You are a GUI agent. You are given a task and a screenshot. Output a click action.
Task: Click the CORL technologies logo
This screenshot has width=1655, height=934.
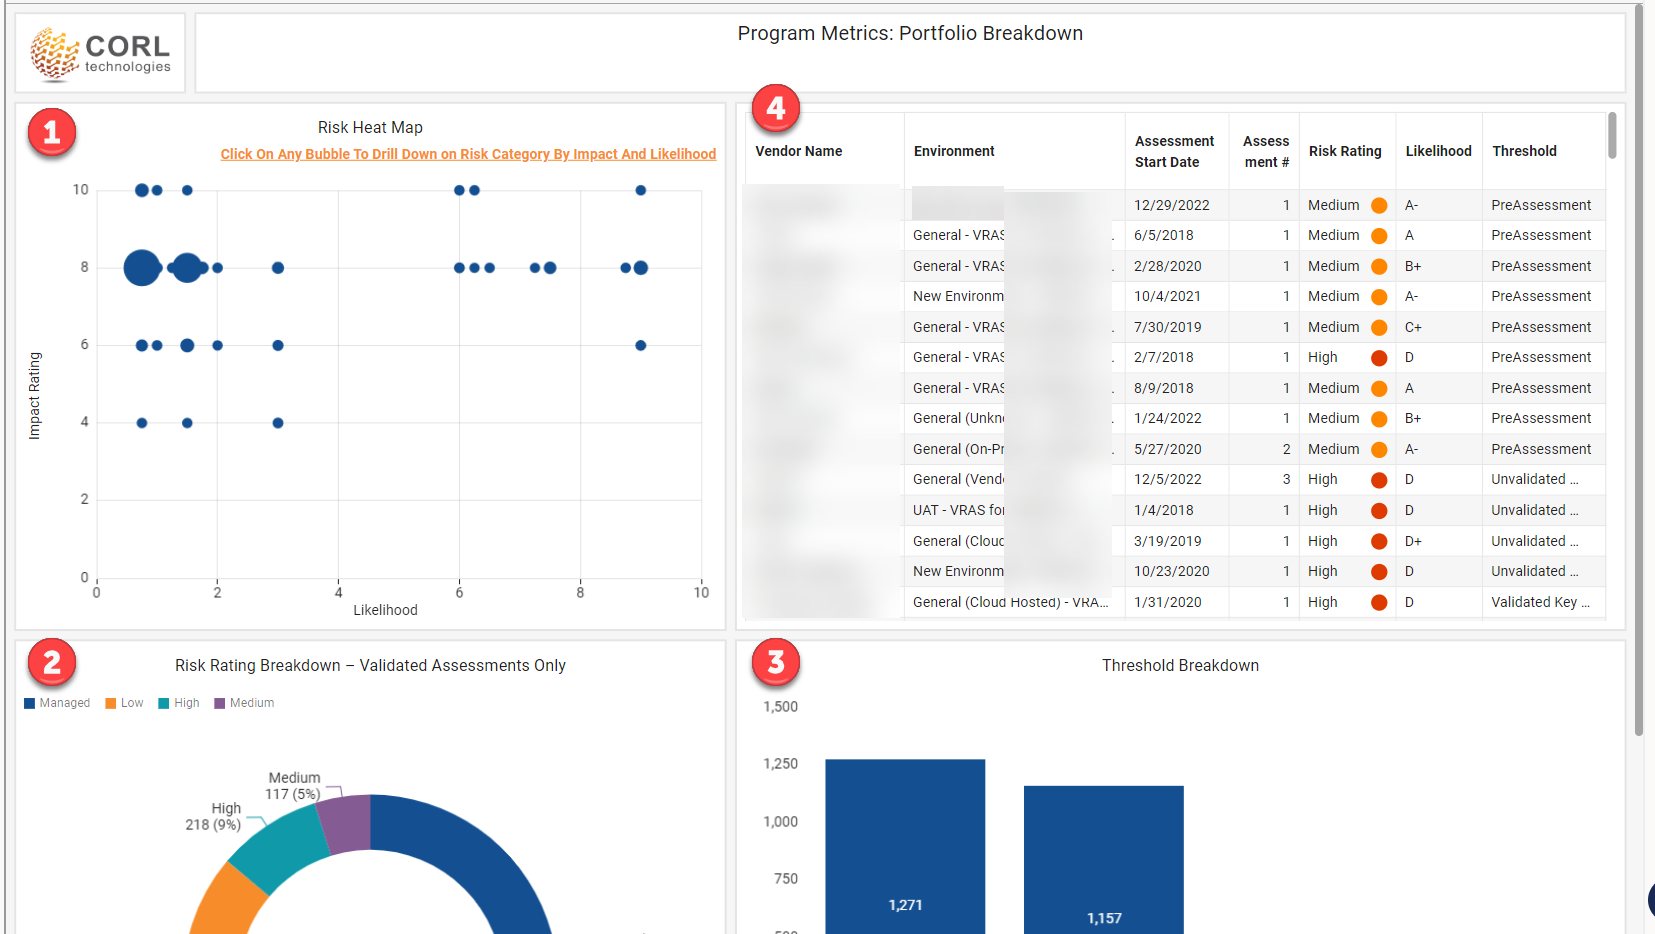click(100, 54)
